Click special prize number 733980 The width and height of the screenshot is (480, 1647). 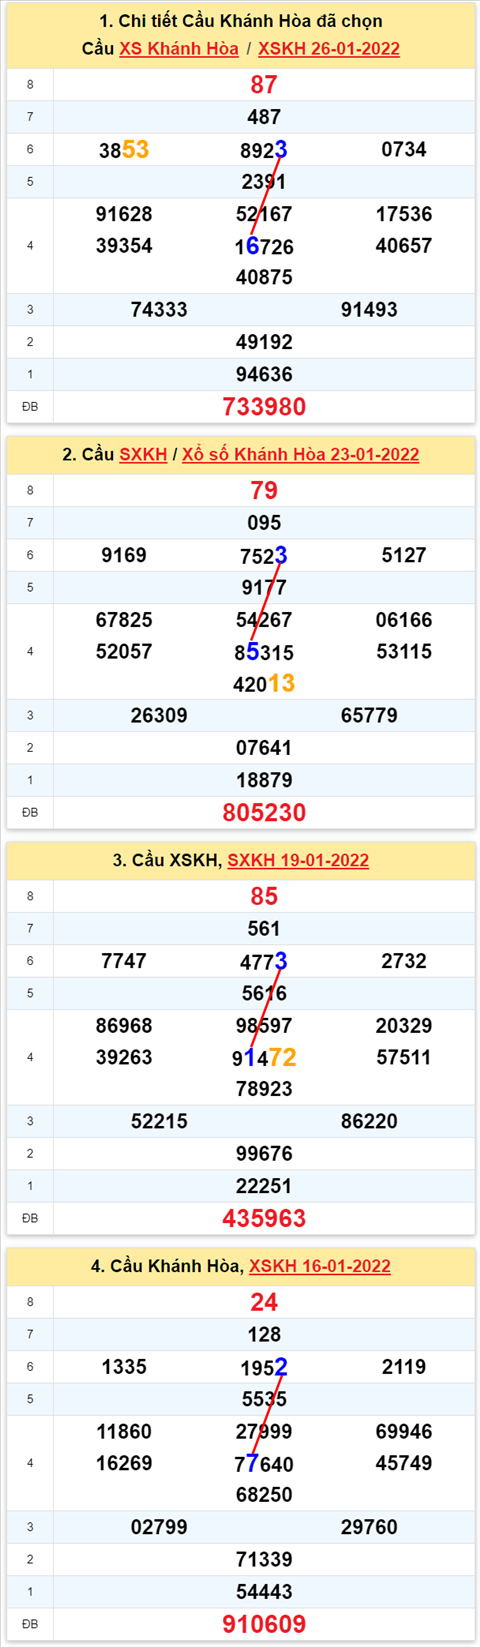[264, 407]
